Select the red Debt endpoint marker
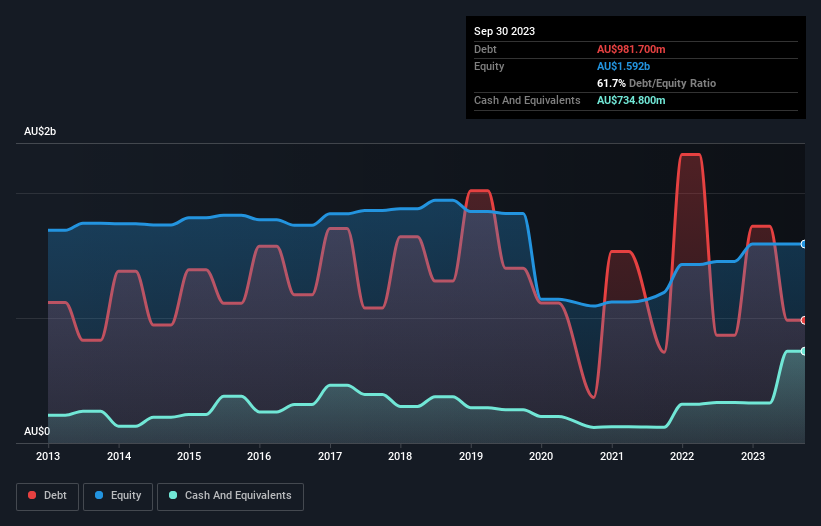Screen dimensions: 821x526 [x=804, y=320]
